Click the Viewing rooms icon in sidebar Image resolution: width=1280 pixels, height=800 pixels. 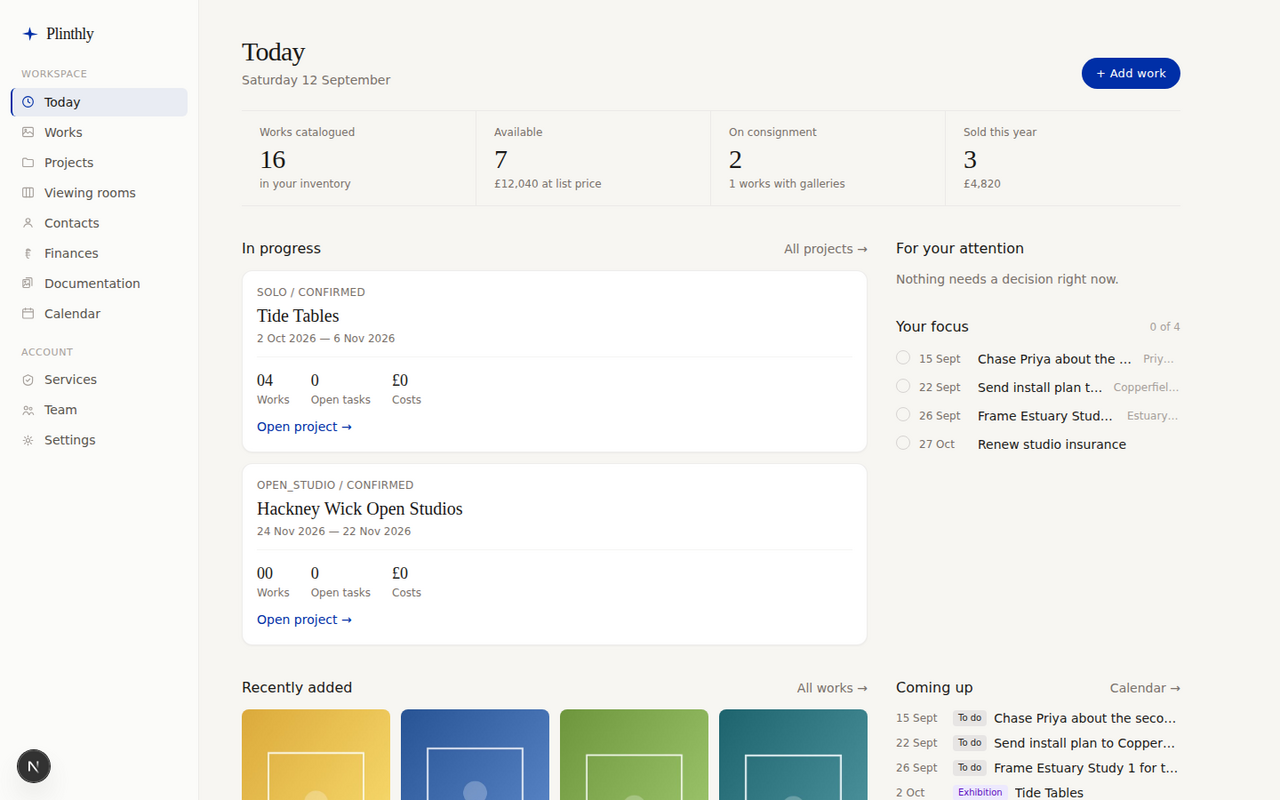pos(28,192)
